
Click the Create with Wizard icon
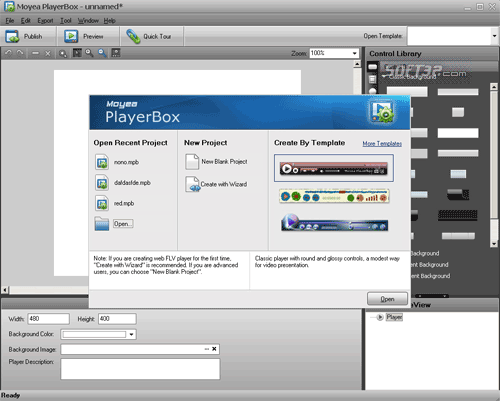click(193, 184)
